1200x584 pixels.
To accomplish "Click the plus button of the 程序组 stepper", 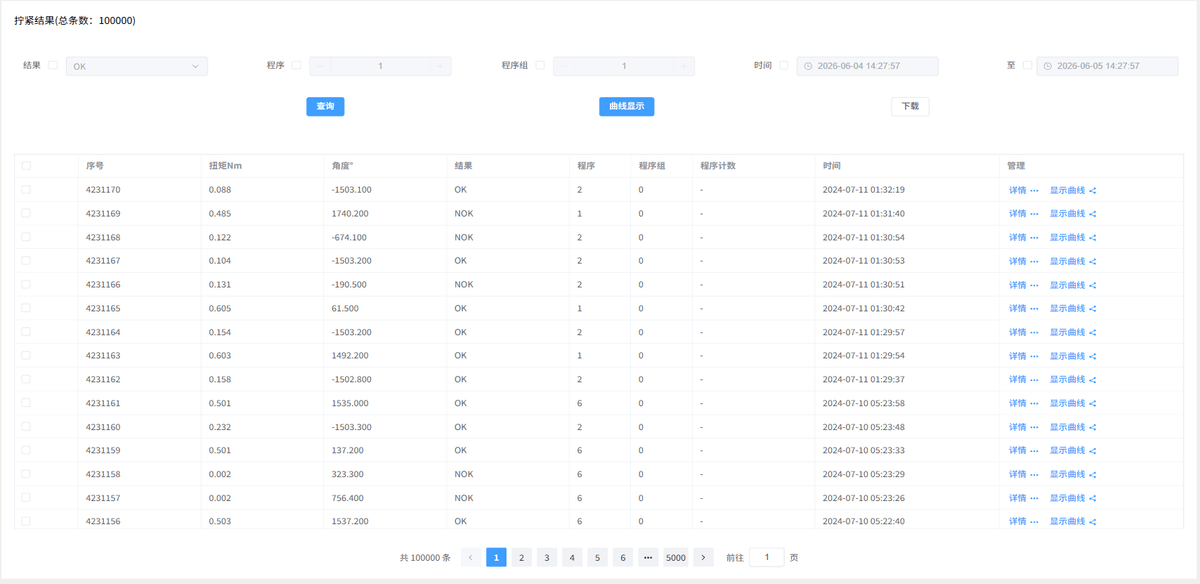I will click(684, 66).
